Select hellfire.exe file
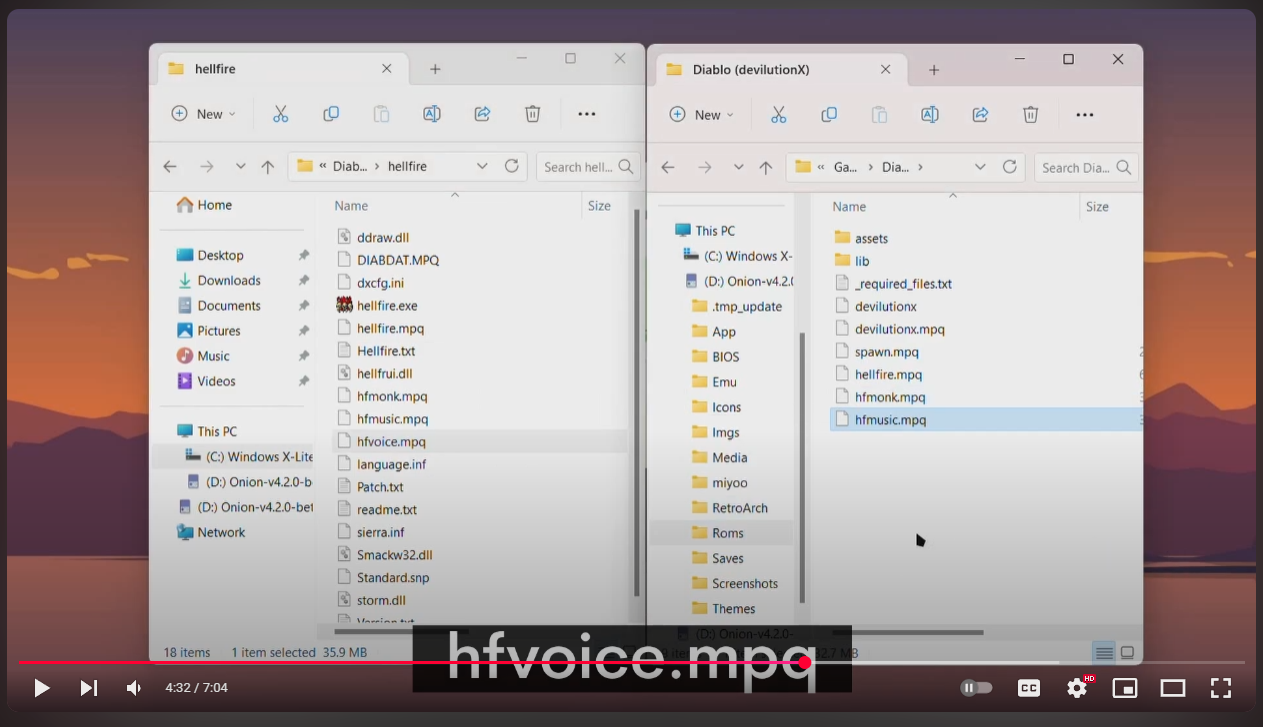The width and height of the screenshot is (1263, 727). point(377,305)
